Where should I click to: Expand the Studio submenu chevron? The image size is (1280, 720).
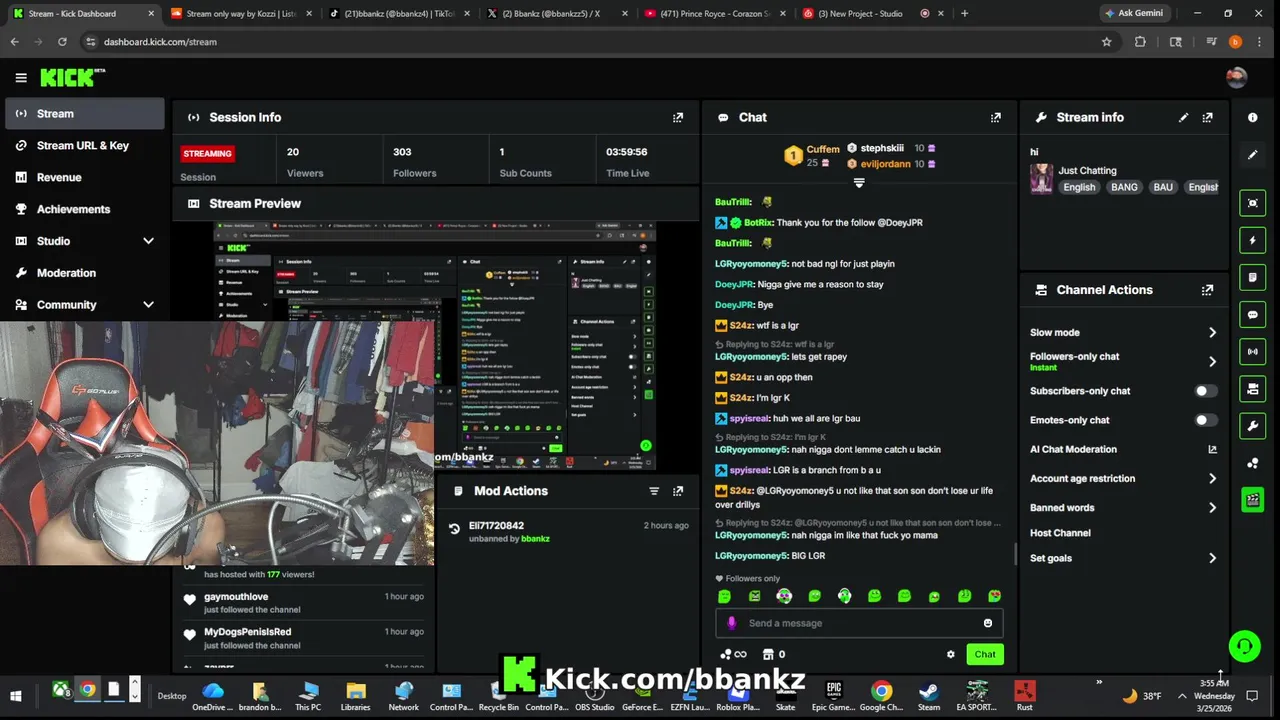(148, 241)
